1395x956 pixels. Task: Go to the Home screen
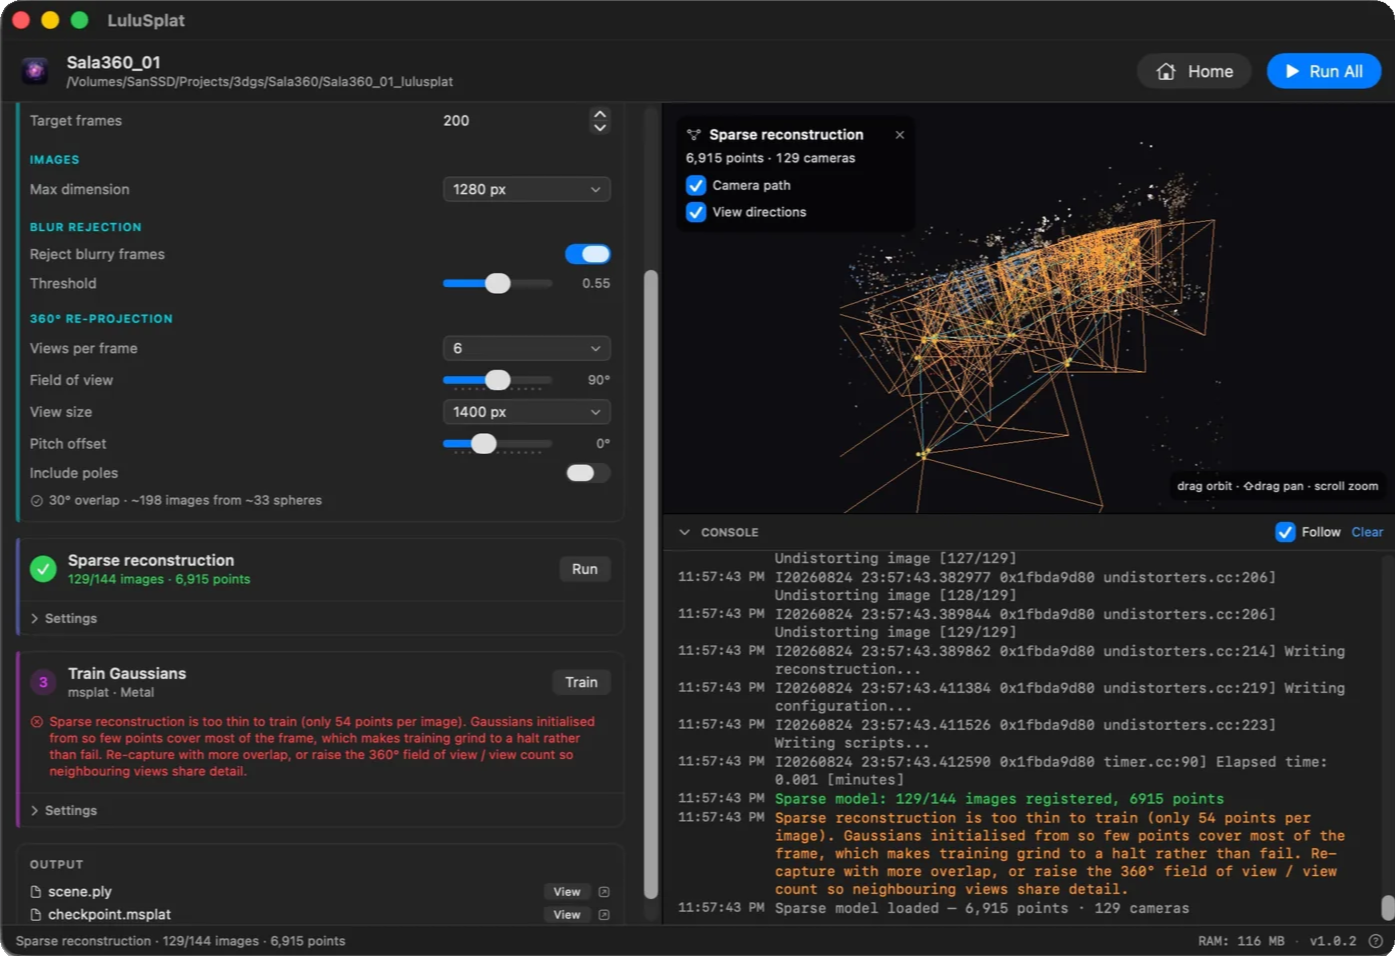pyautogui.click(x=1194, y=71)
